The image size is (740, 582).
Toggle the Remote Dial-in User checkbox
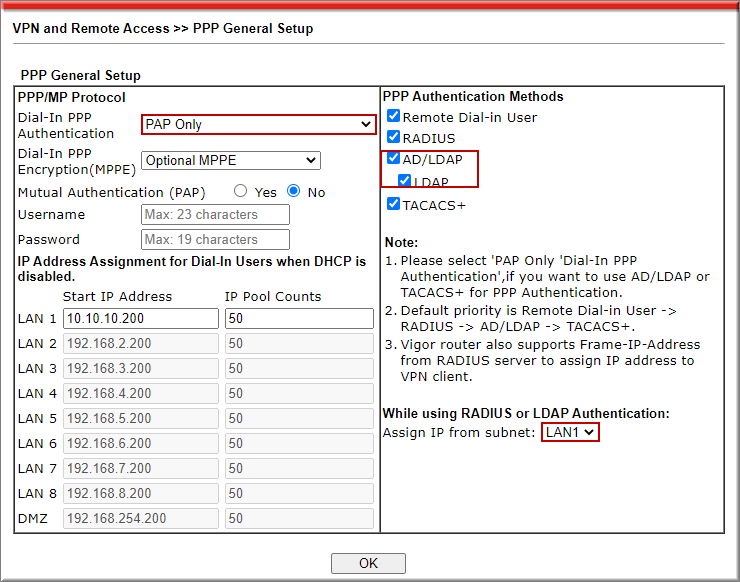pyautogui.click(x=393, y=116)
